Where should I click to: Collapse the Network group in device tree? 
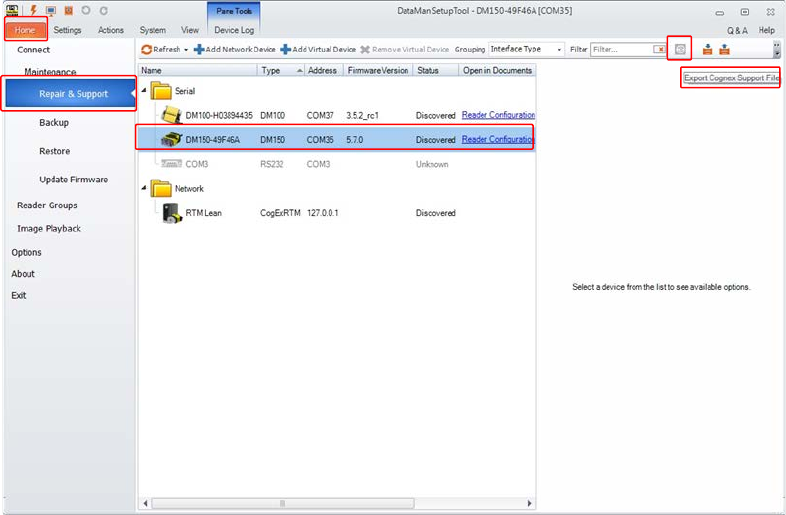(144, 188)
